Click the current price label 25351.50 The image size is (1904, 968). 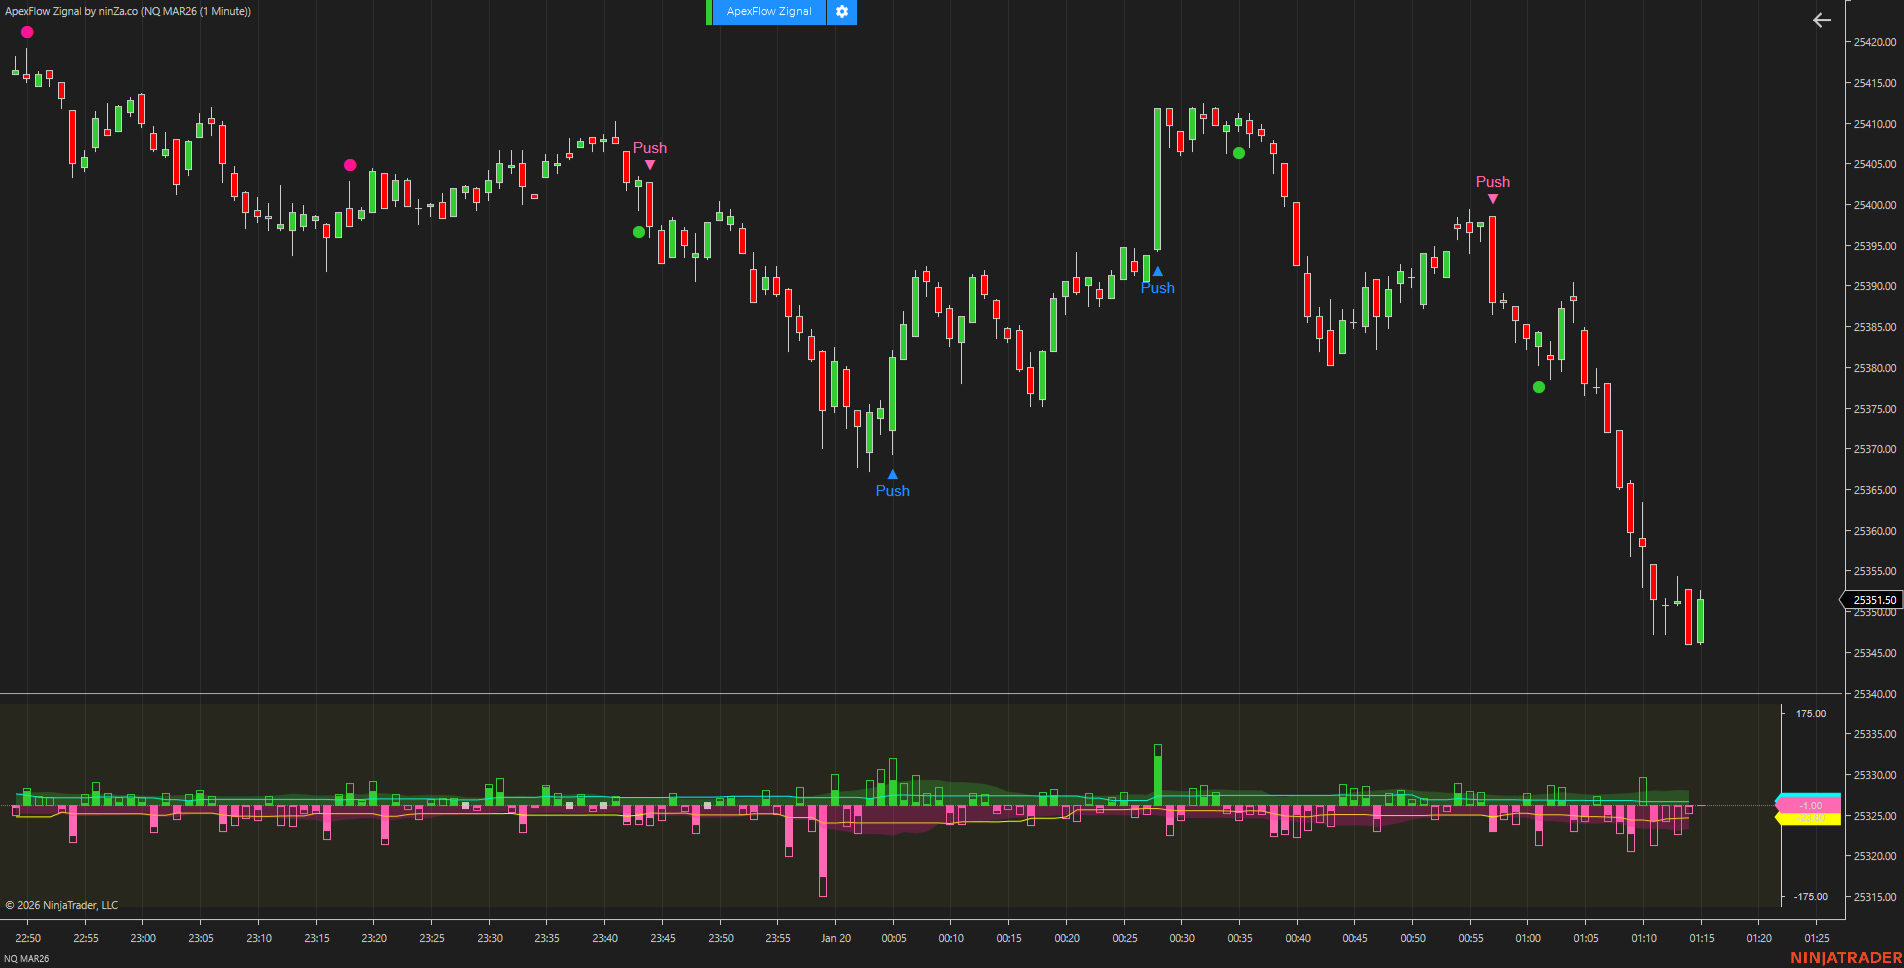tap(1873, 600)
